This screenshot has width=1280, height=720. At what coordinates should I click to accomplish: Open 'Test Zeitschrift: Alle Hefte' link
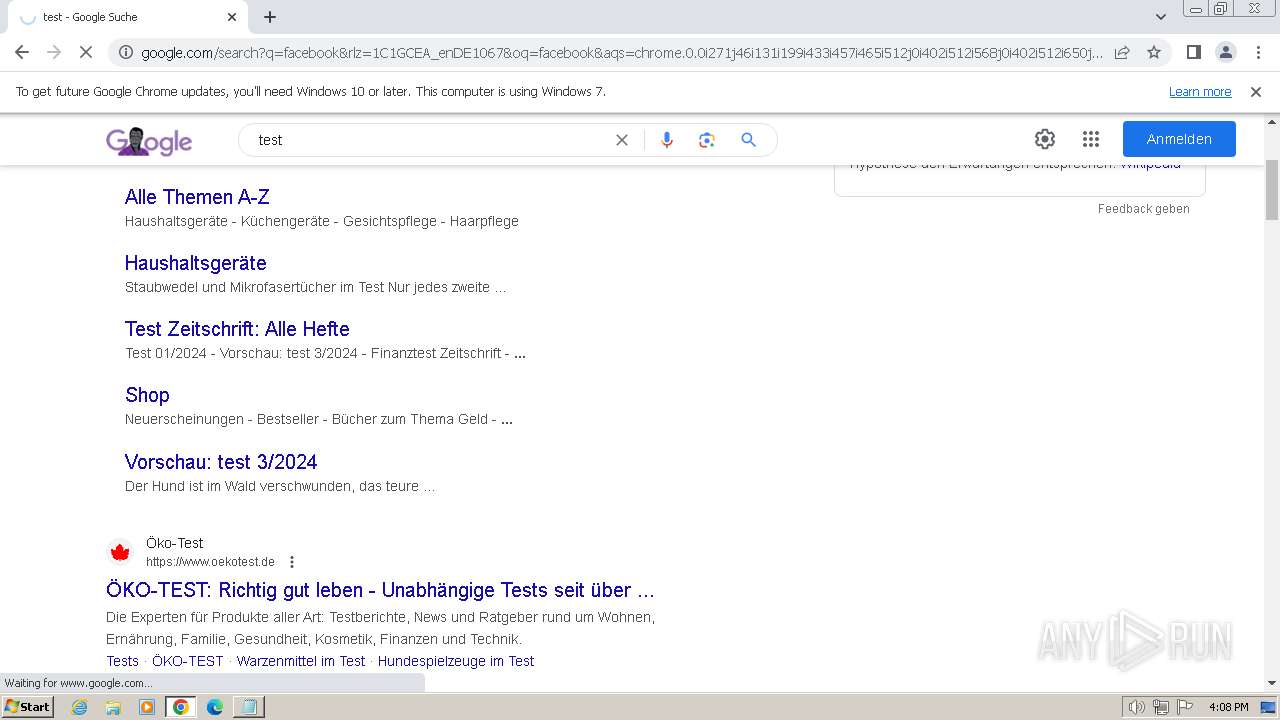click(237, 329)
